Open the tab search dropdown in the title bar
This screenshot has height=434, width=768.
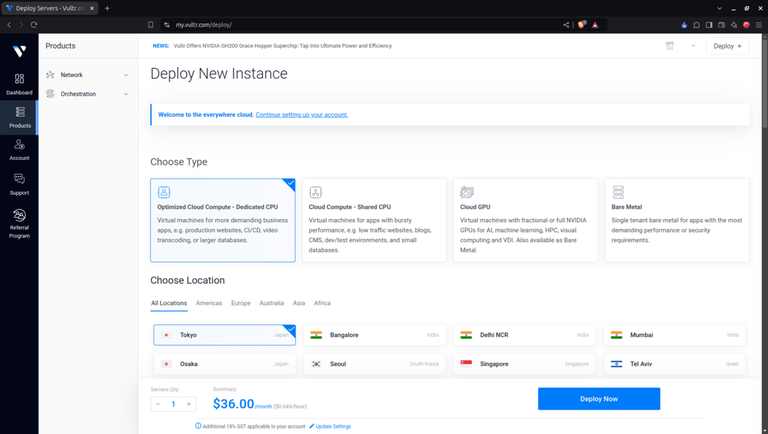coord(719,8)
